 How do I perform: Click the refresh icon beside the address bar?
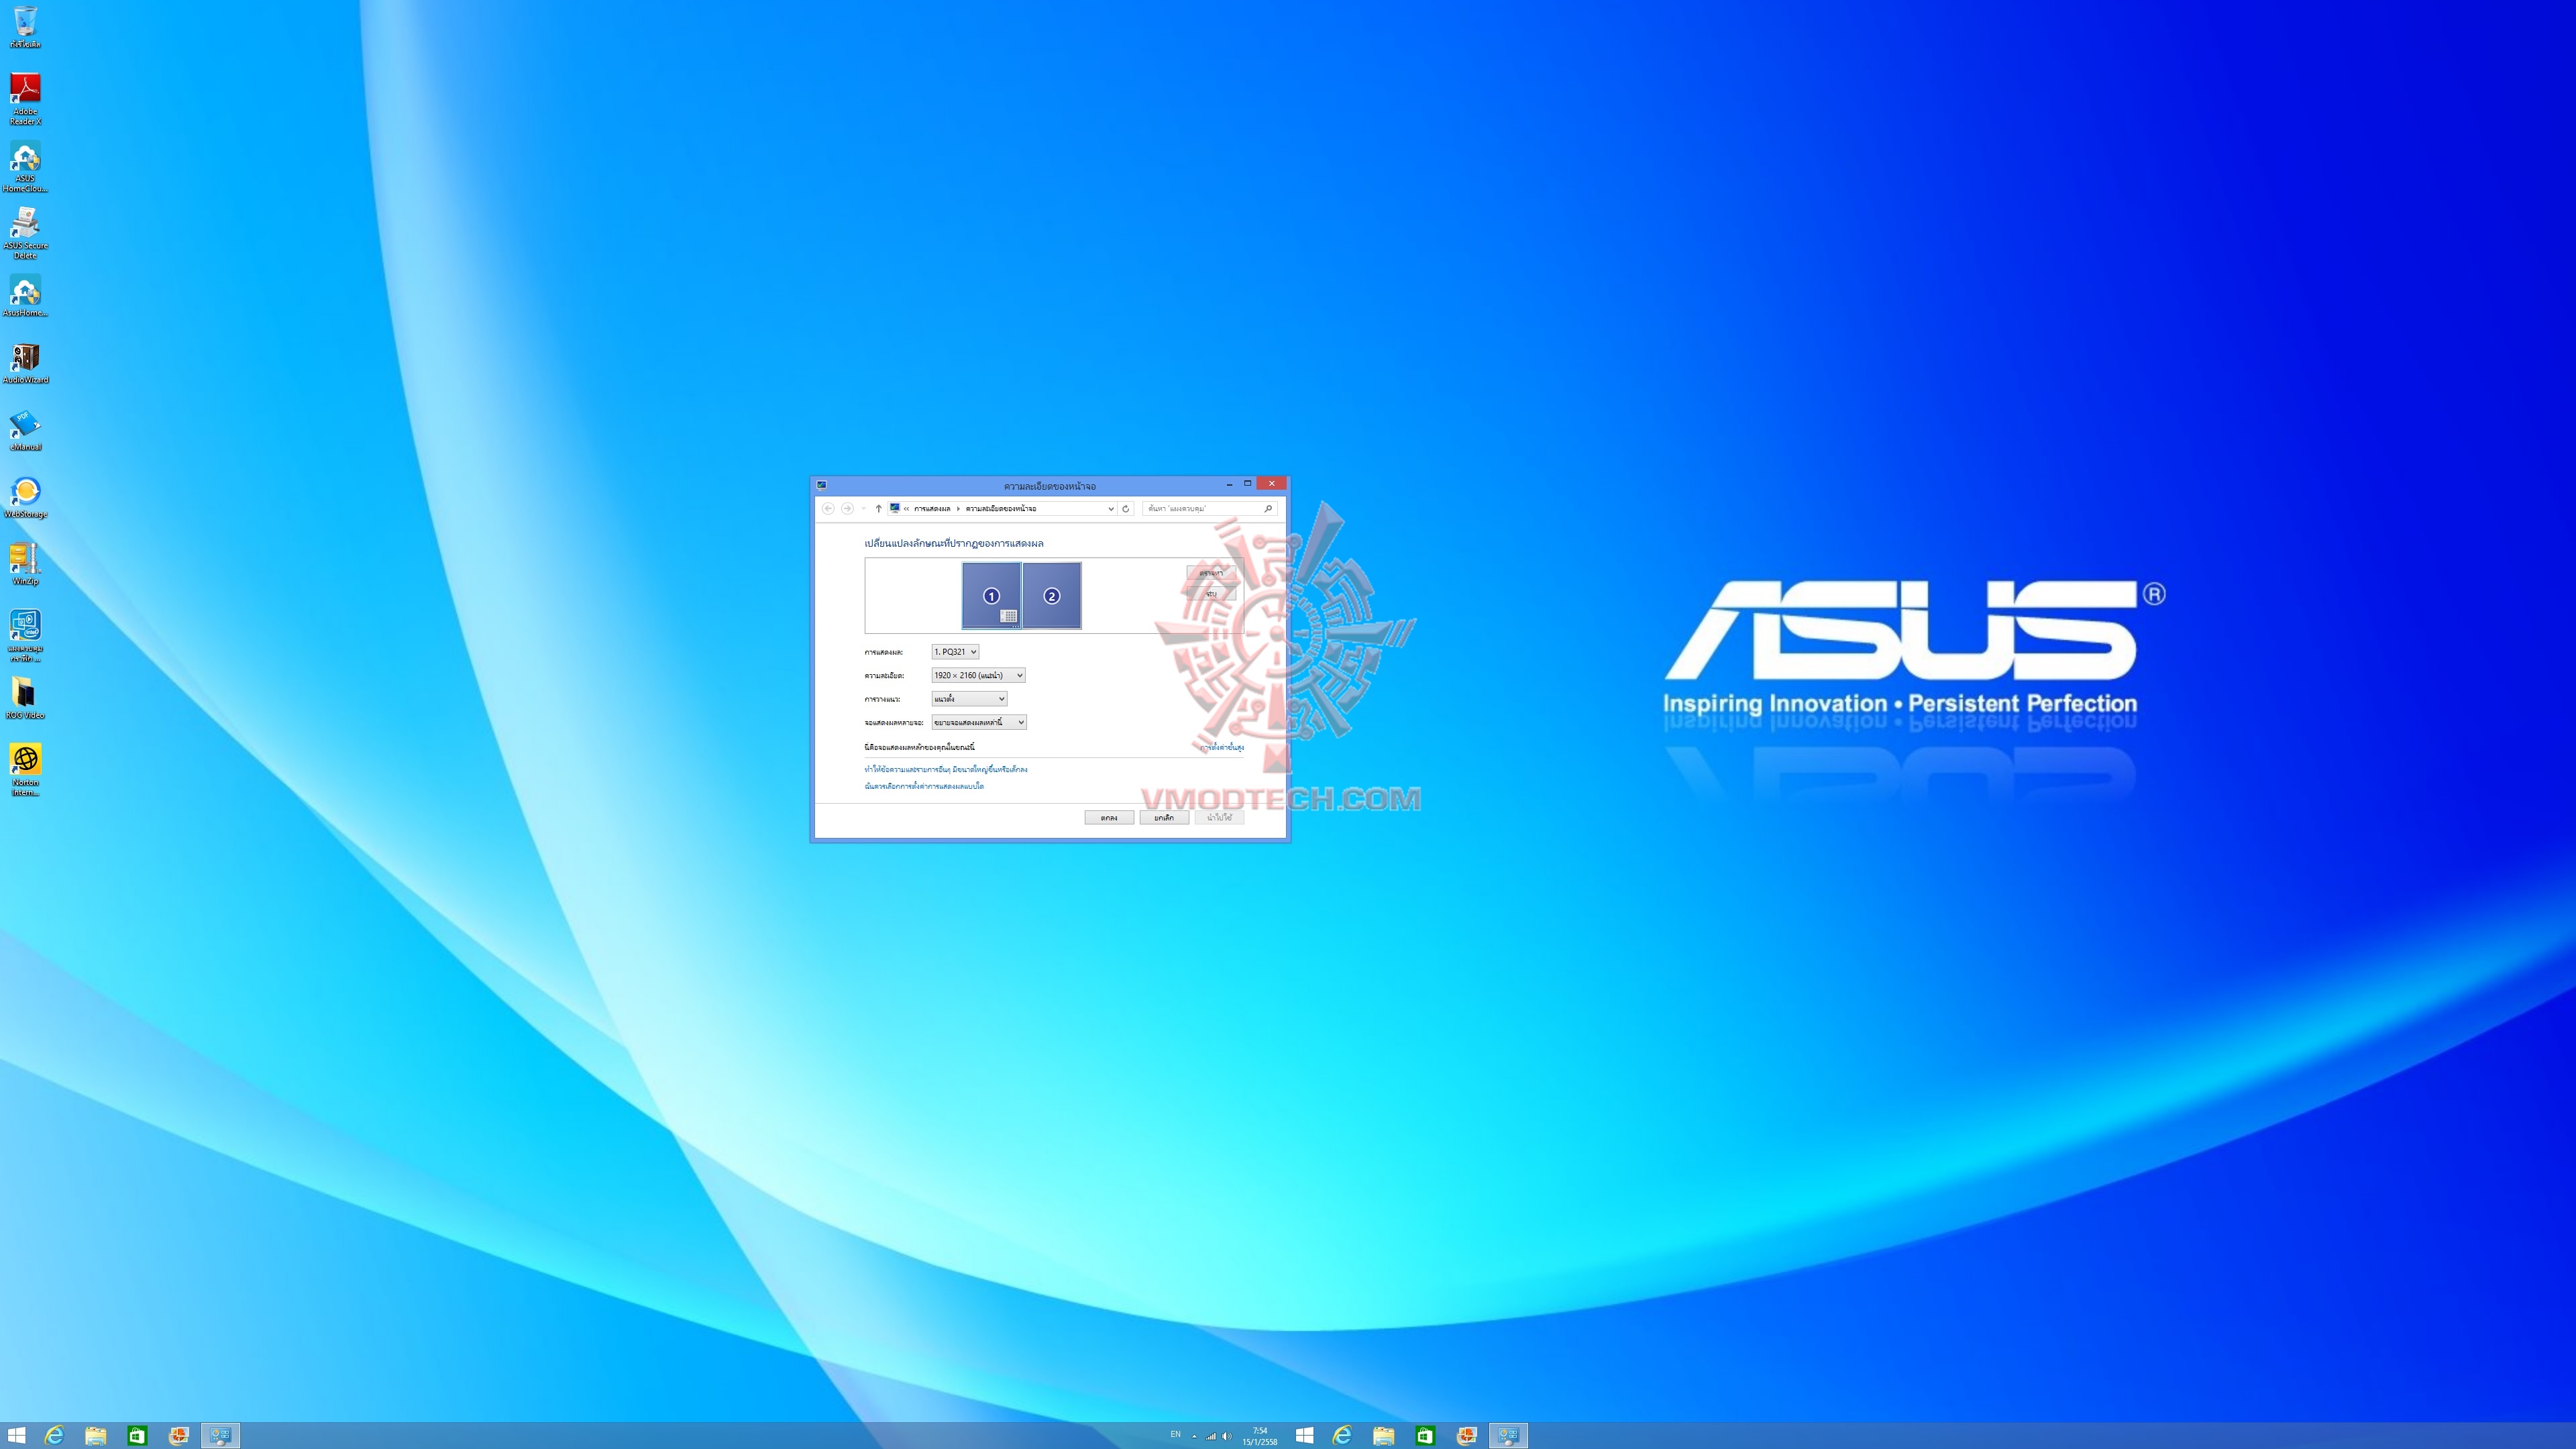1125,508
